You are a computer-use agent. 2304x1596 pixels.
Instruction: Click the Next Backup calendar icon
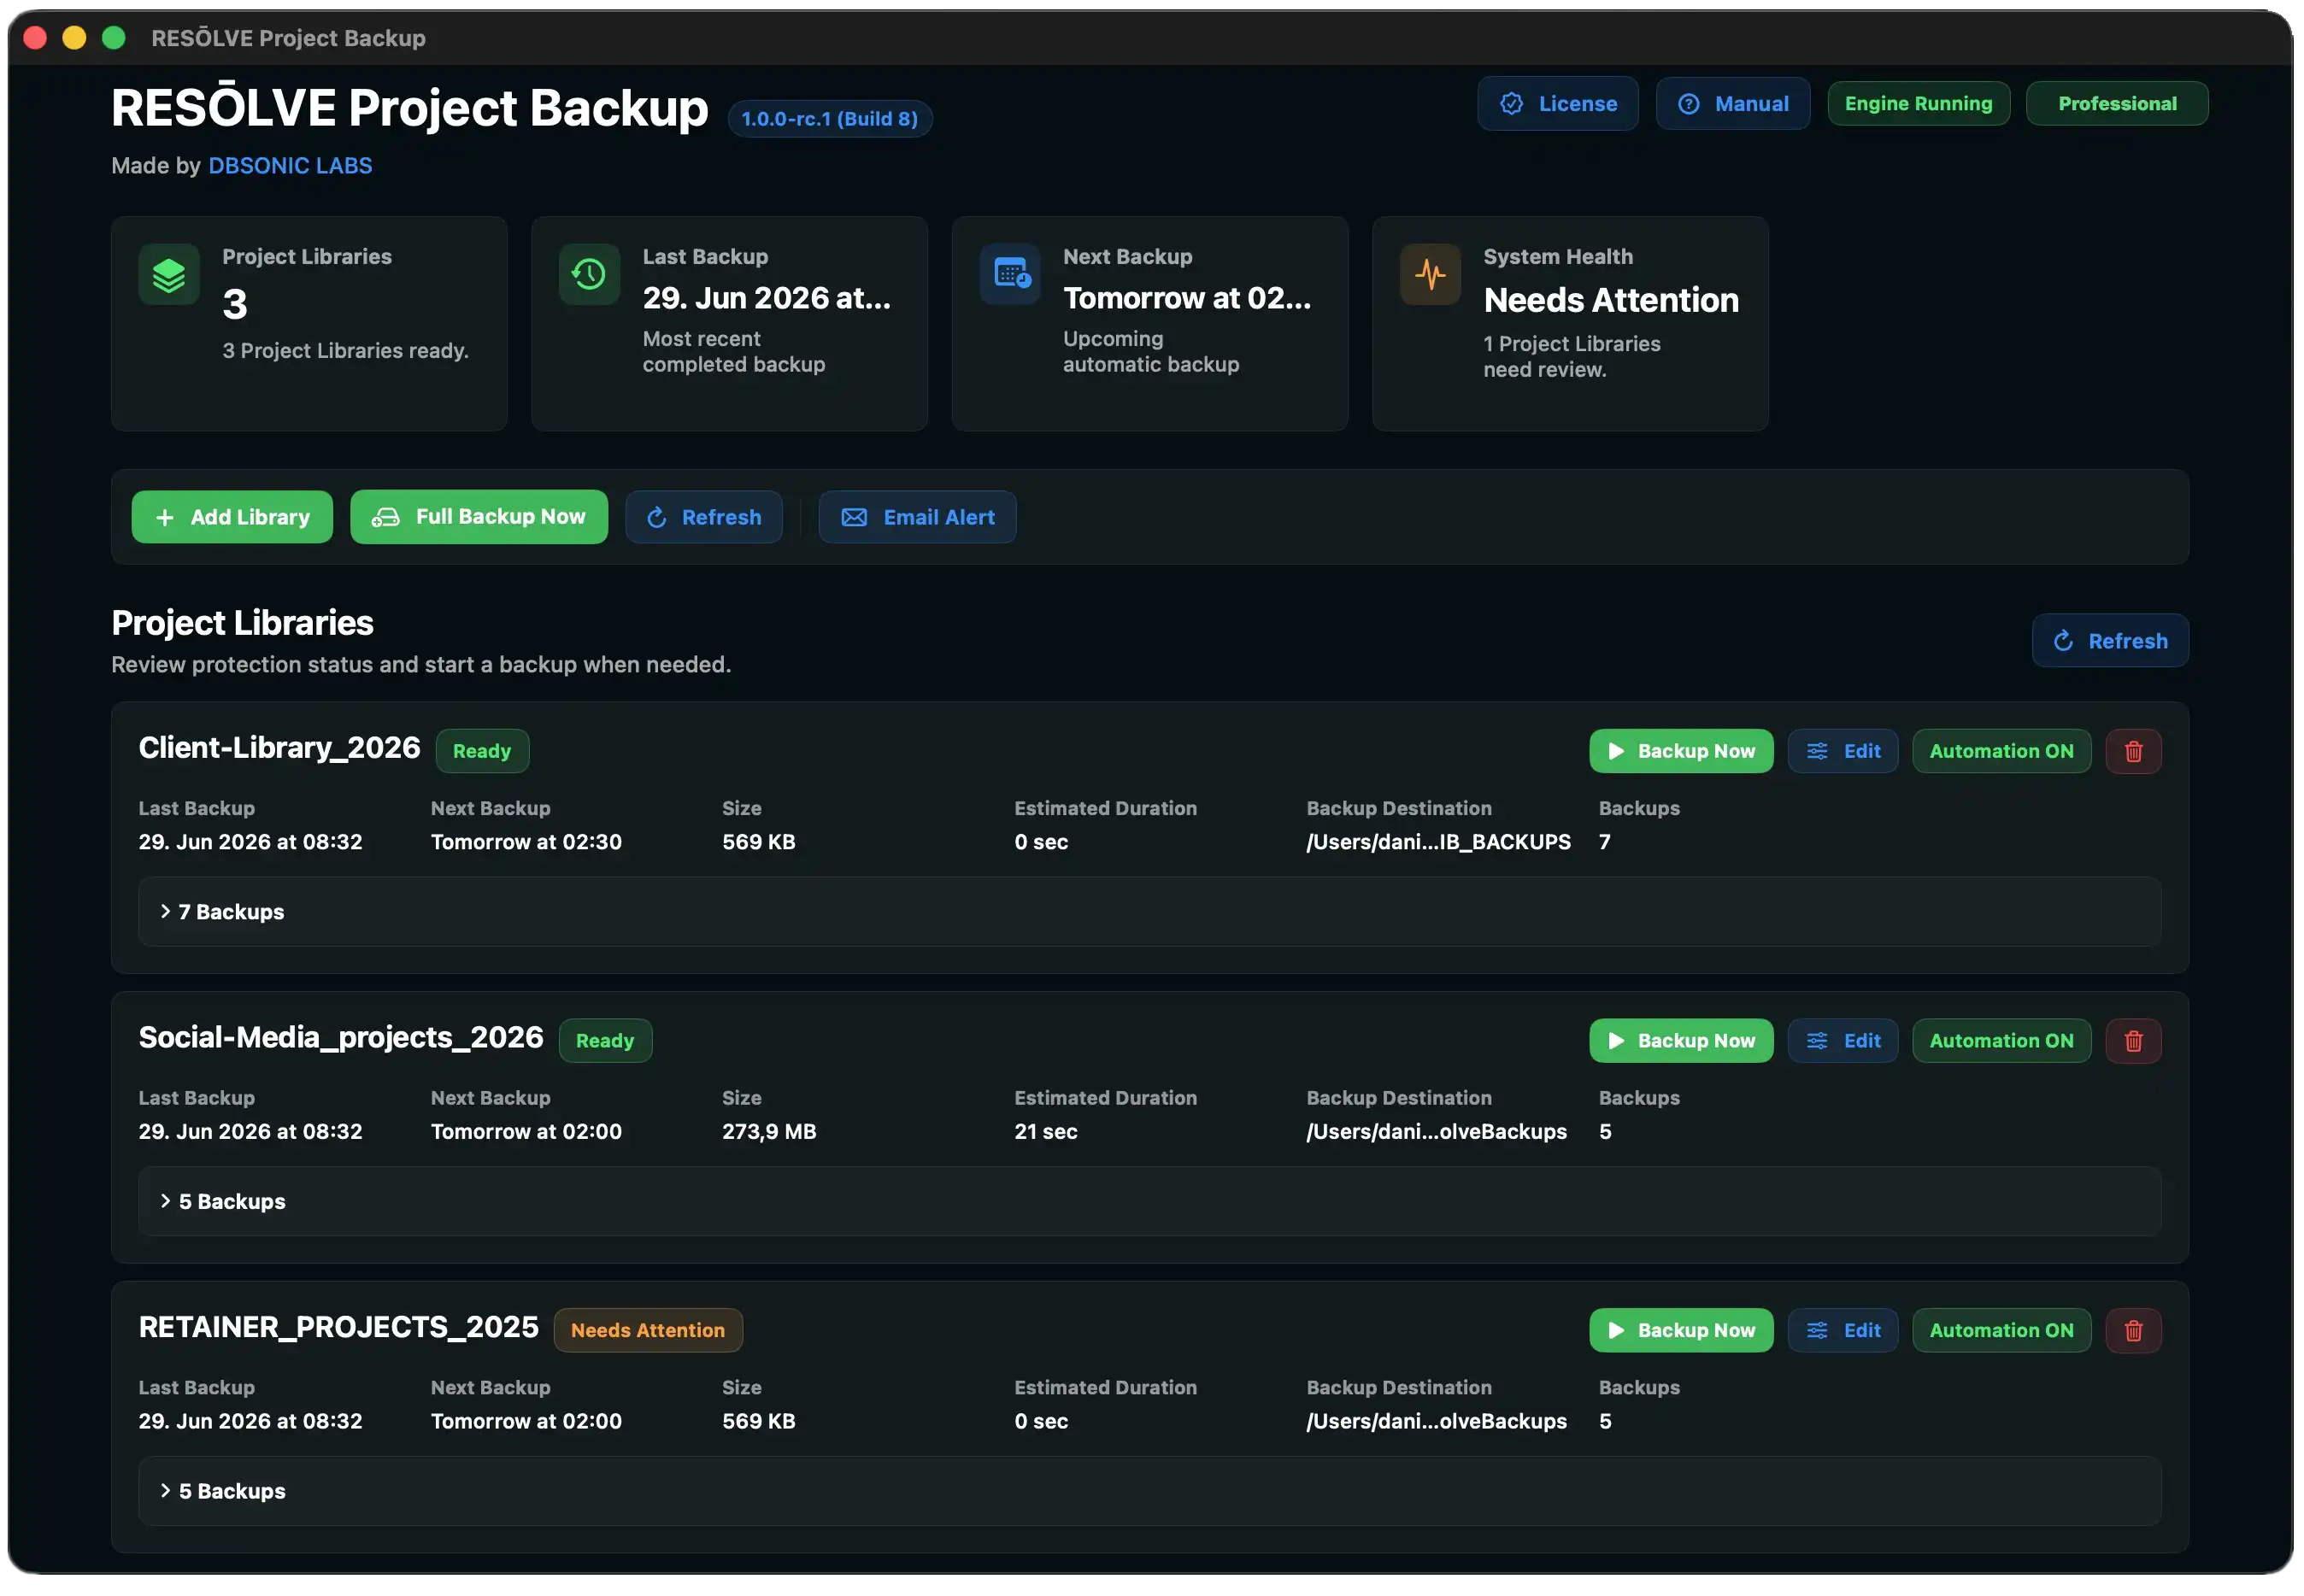click(x=1010, y=274)
